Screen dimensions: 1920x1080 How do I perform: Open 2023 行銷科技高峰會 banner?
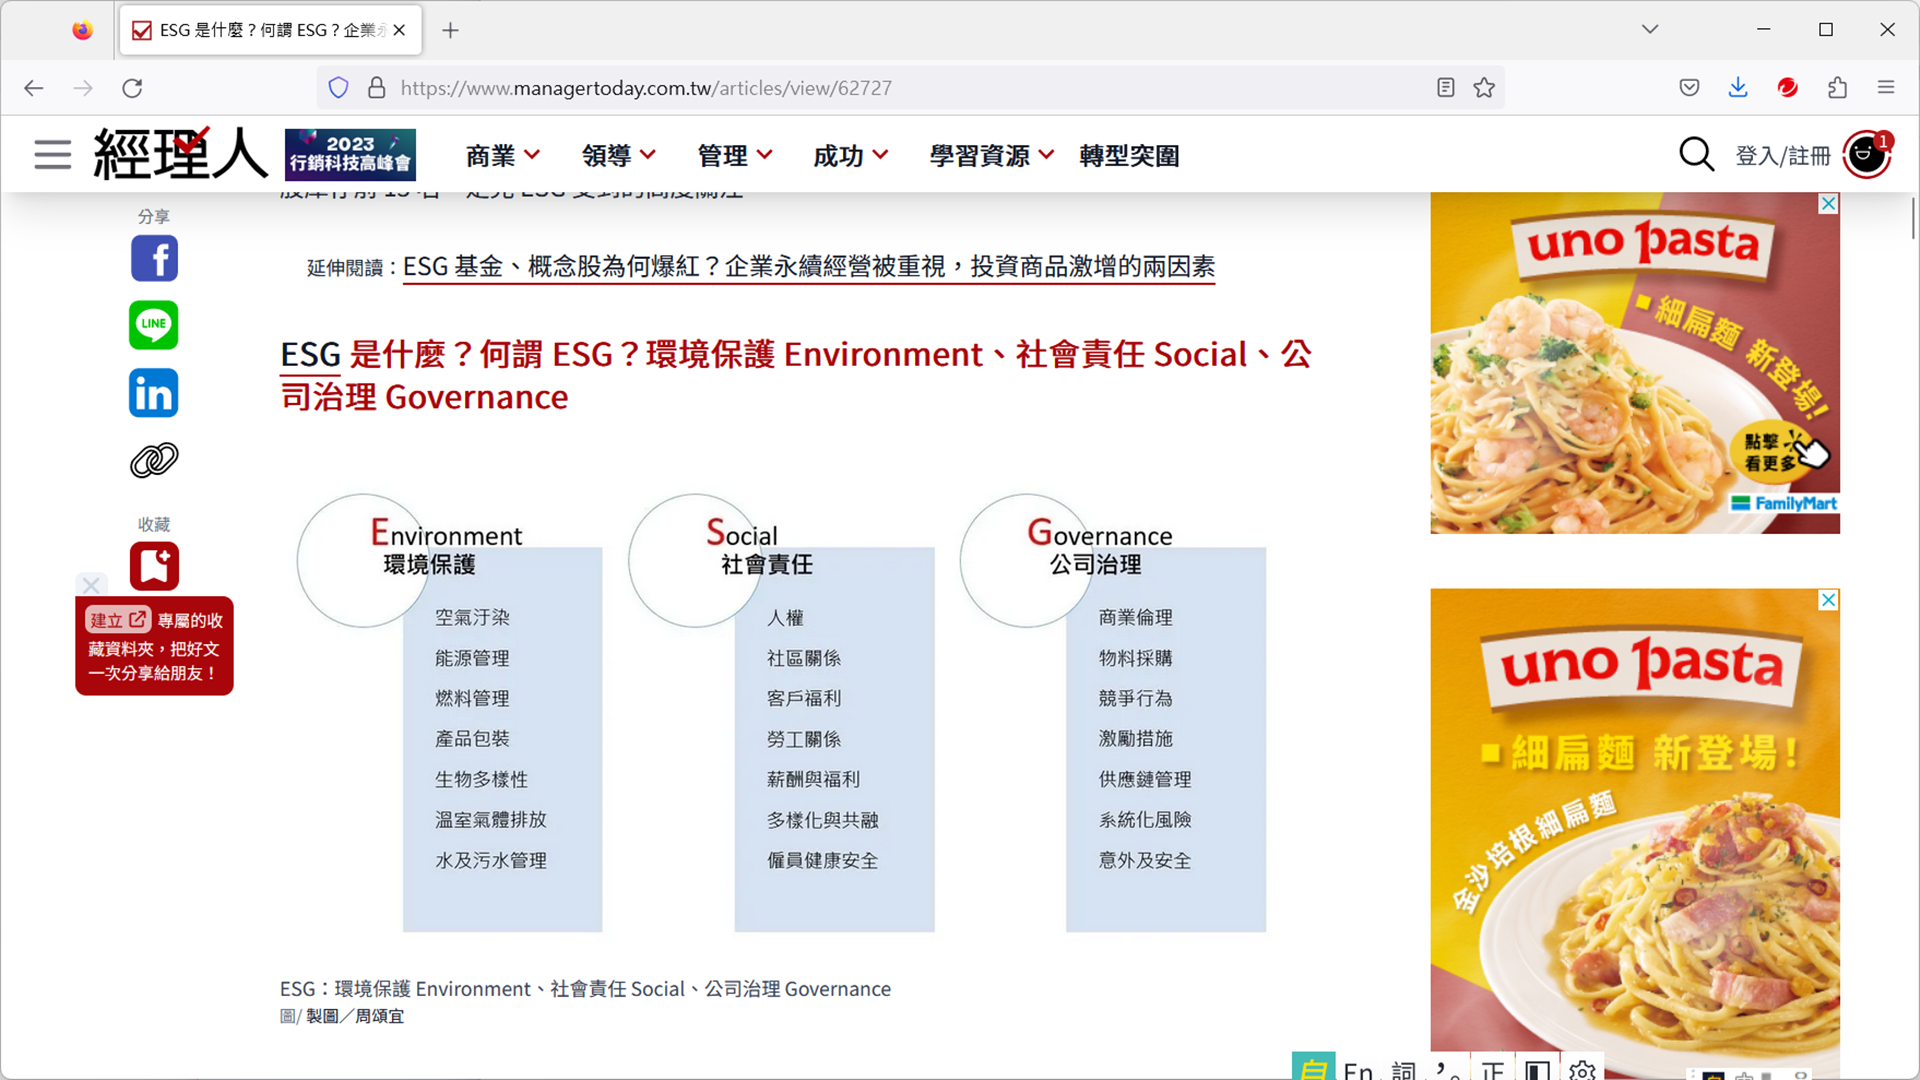350,154
